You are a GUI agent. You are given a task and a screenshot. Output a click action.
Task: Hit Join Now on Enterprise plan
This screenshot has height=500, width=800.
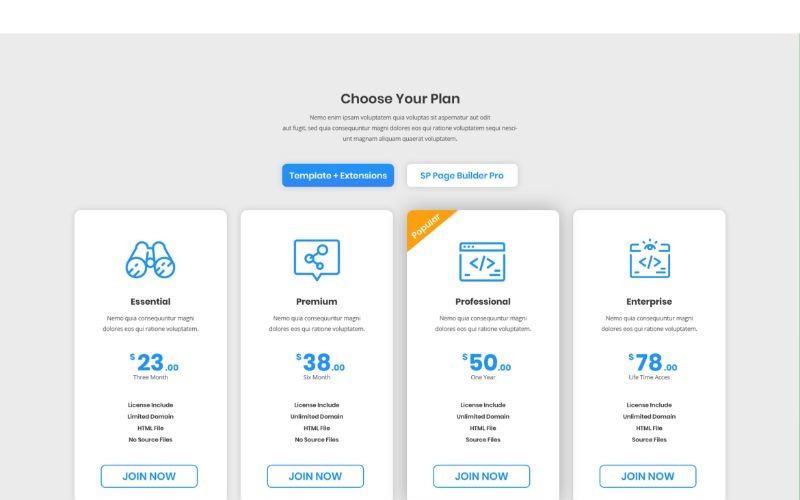648,476
